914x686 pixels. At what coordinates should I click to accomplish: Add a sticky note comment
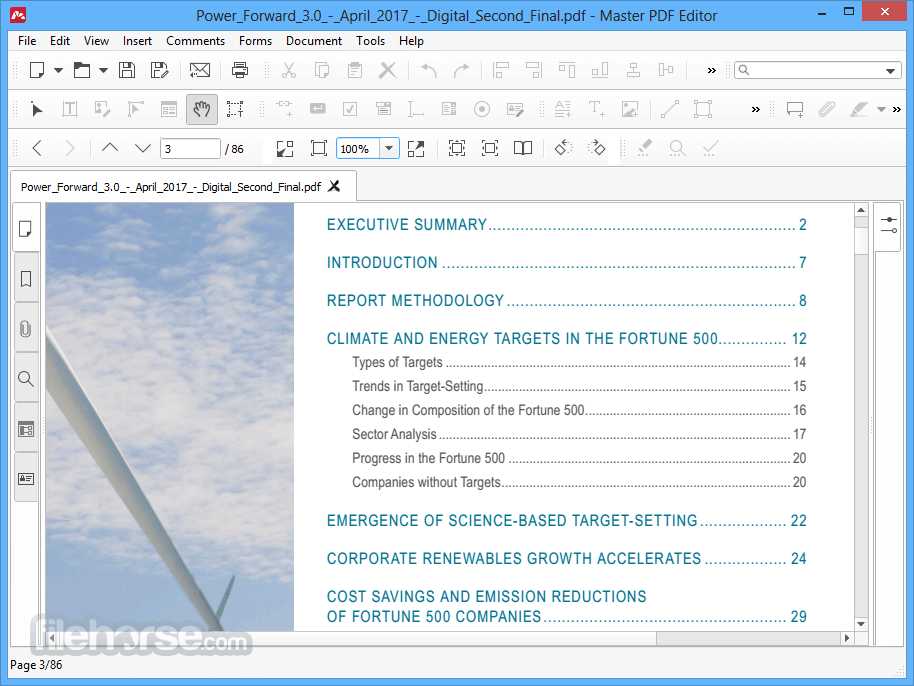point(795,109)
